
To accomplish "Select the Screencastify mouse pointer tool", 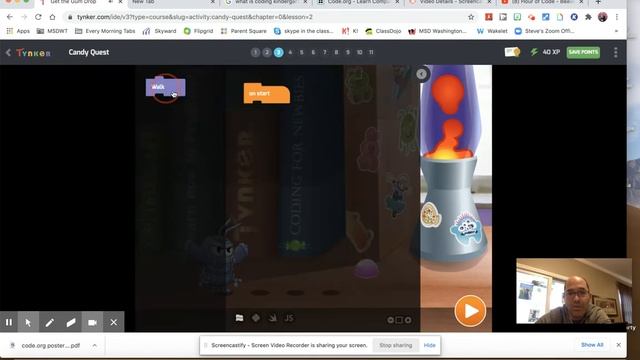I will point(28,322).
